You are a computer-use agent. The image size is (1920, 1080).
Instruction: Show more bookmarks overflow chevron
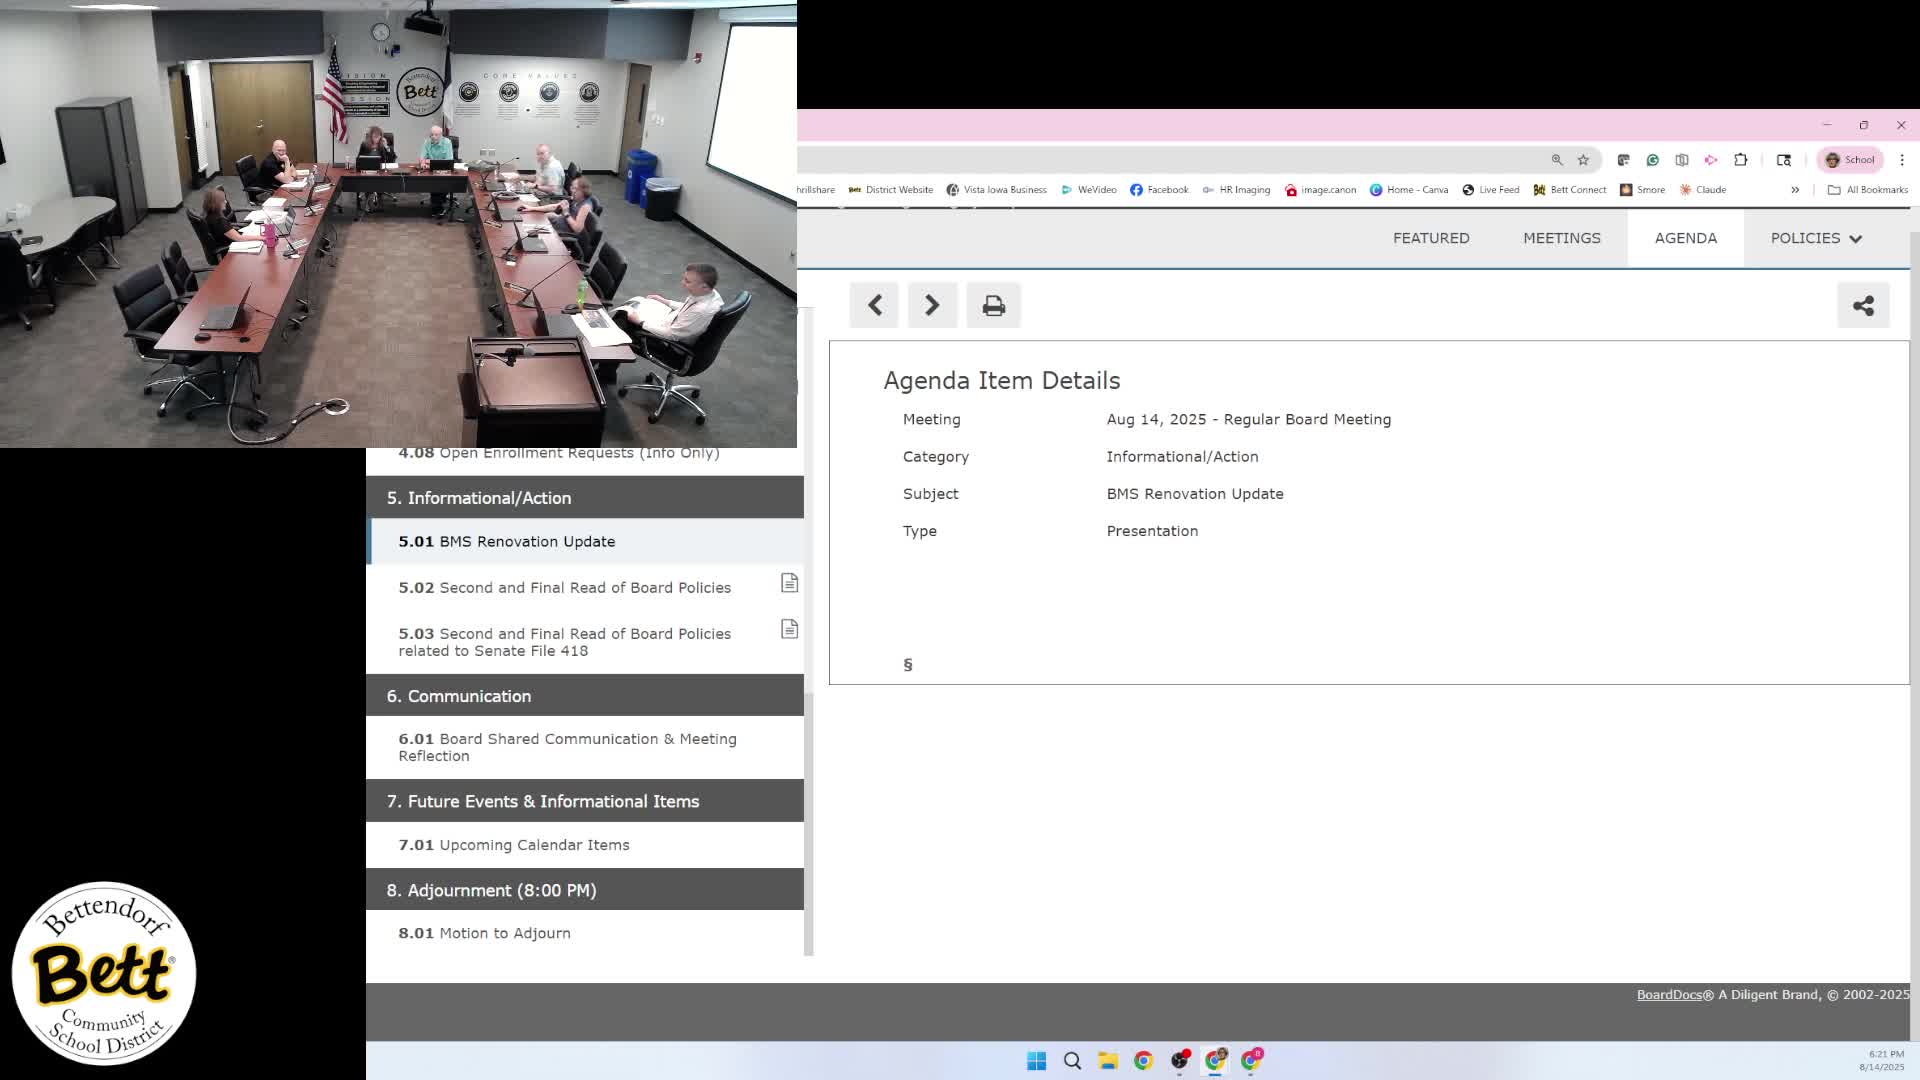tap(1795, 189)
